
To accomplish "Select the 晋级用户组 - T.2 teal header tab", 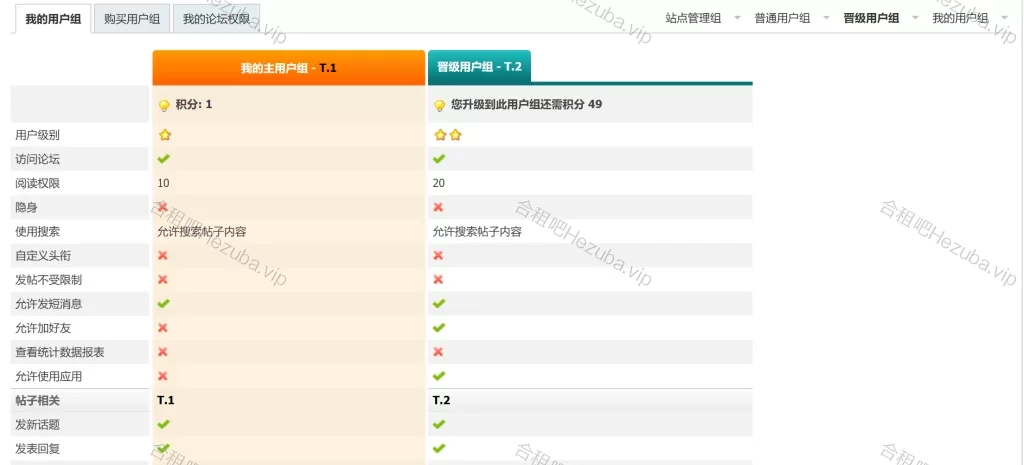I will click(479, 67).
